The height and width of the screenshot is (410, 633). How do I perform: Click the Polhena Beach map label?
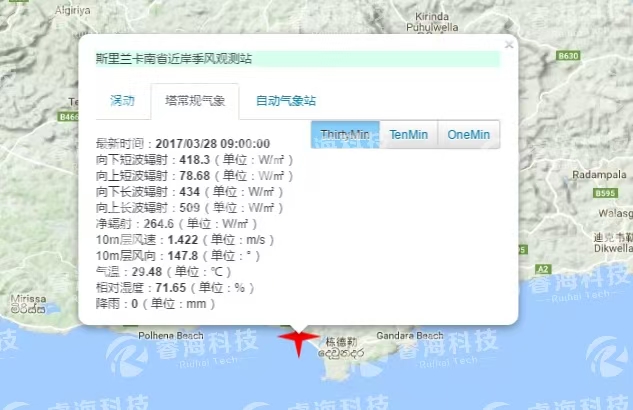171,336
